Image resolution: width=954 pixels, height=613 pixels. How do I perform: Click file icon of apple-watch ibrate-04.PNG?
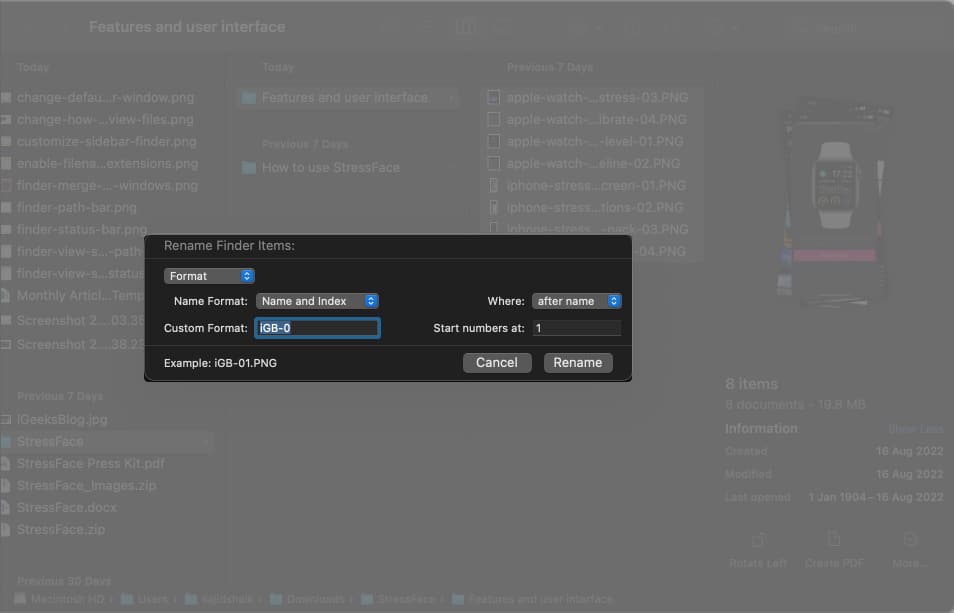493,119
